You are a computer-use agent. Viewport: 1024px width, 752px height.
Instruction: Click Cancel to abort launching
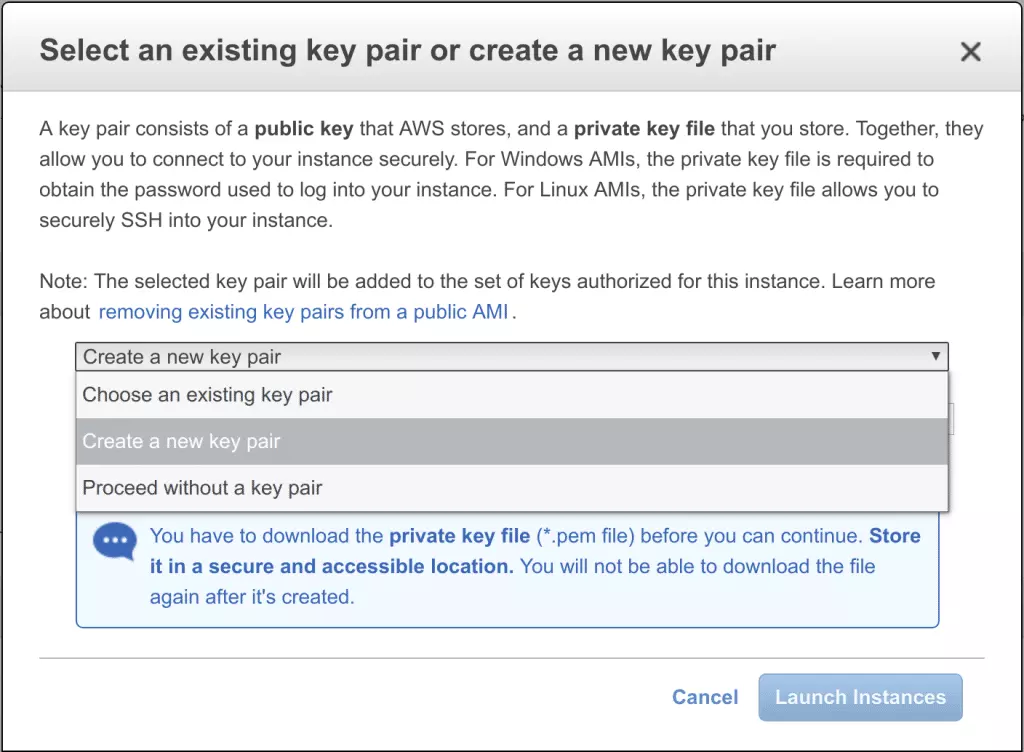[x=704, y=697]
